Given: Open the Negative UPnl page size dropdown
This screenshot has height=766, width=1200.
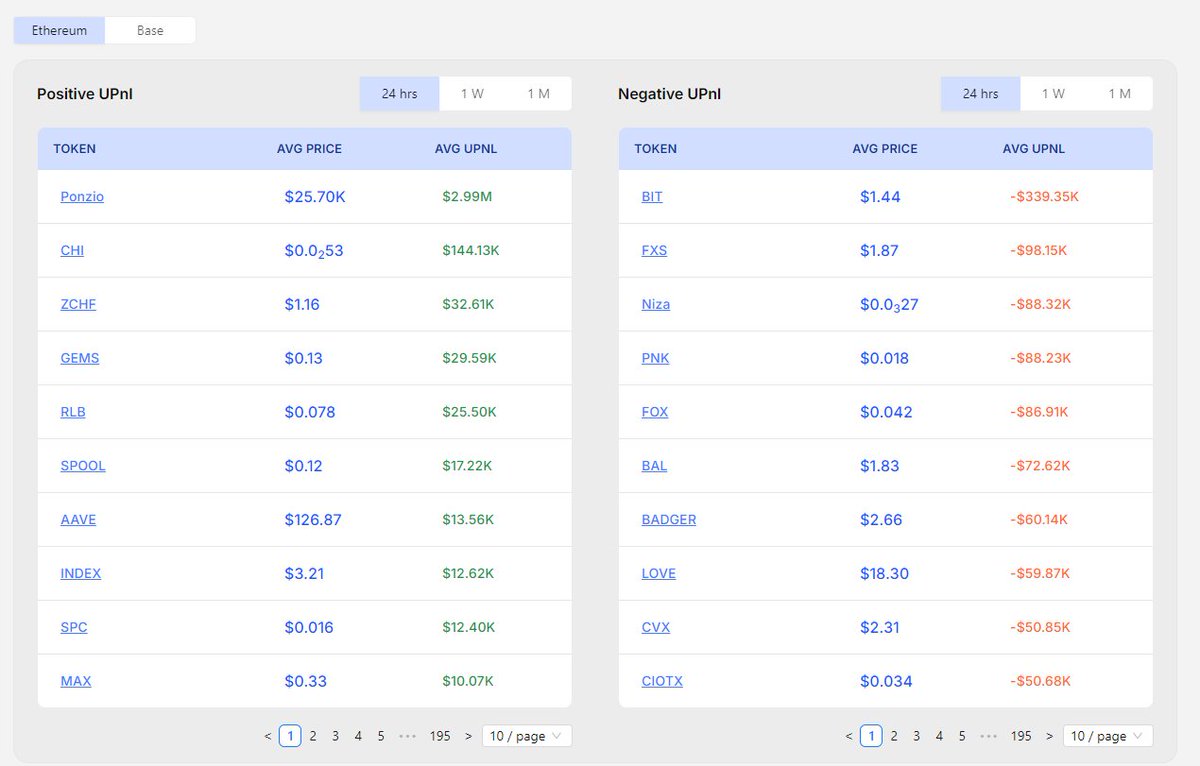Looking at the screenshot, I should pos(1108,736).
